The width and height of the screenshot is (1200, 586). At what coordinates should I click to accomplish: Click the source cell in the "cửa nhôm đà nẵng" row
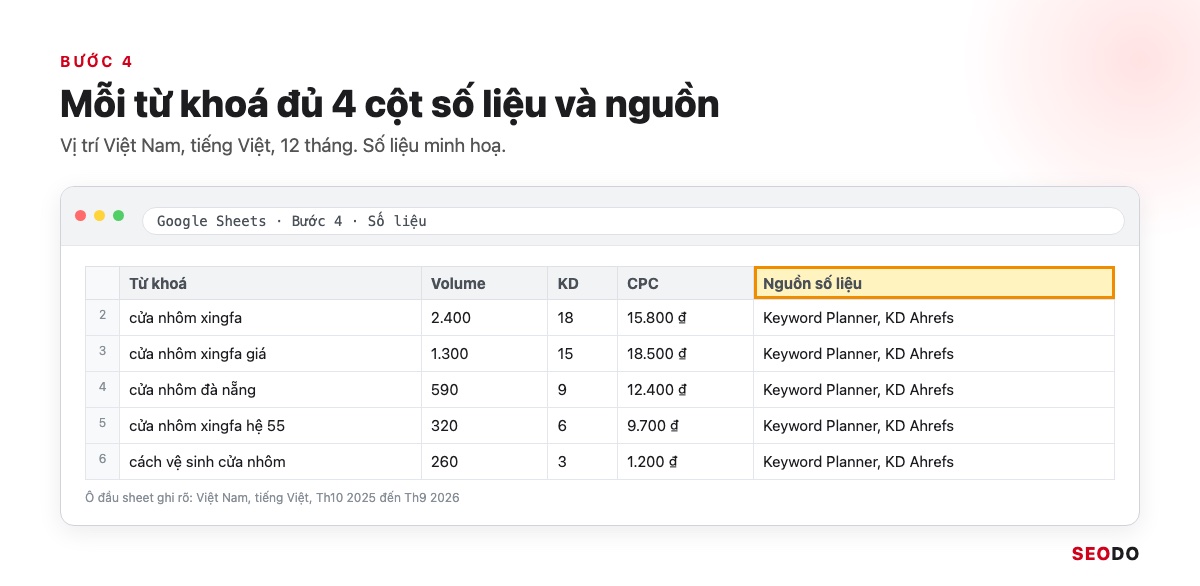click(934, 390)
